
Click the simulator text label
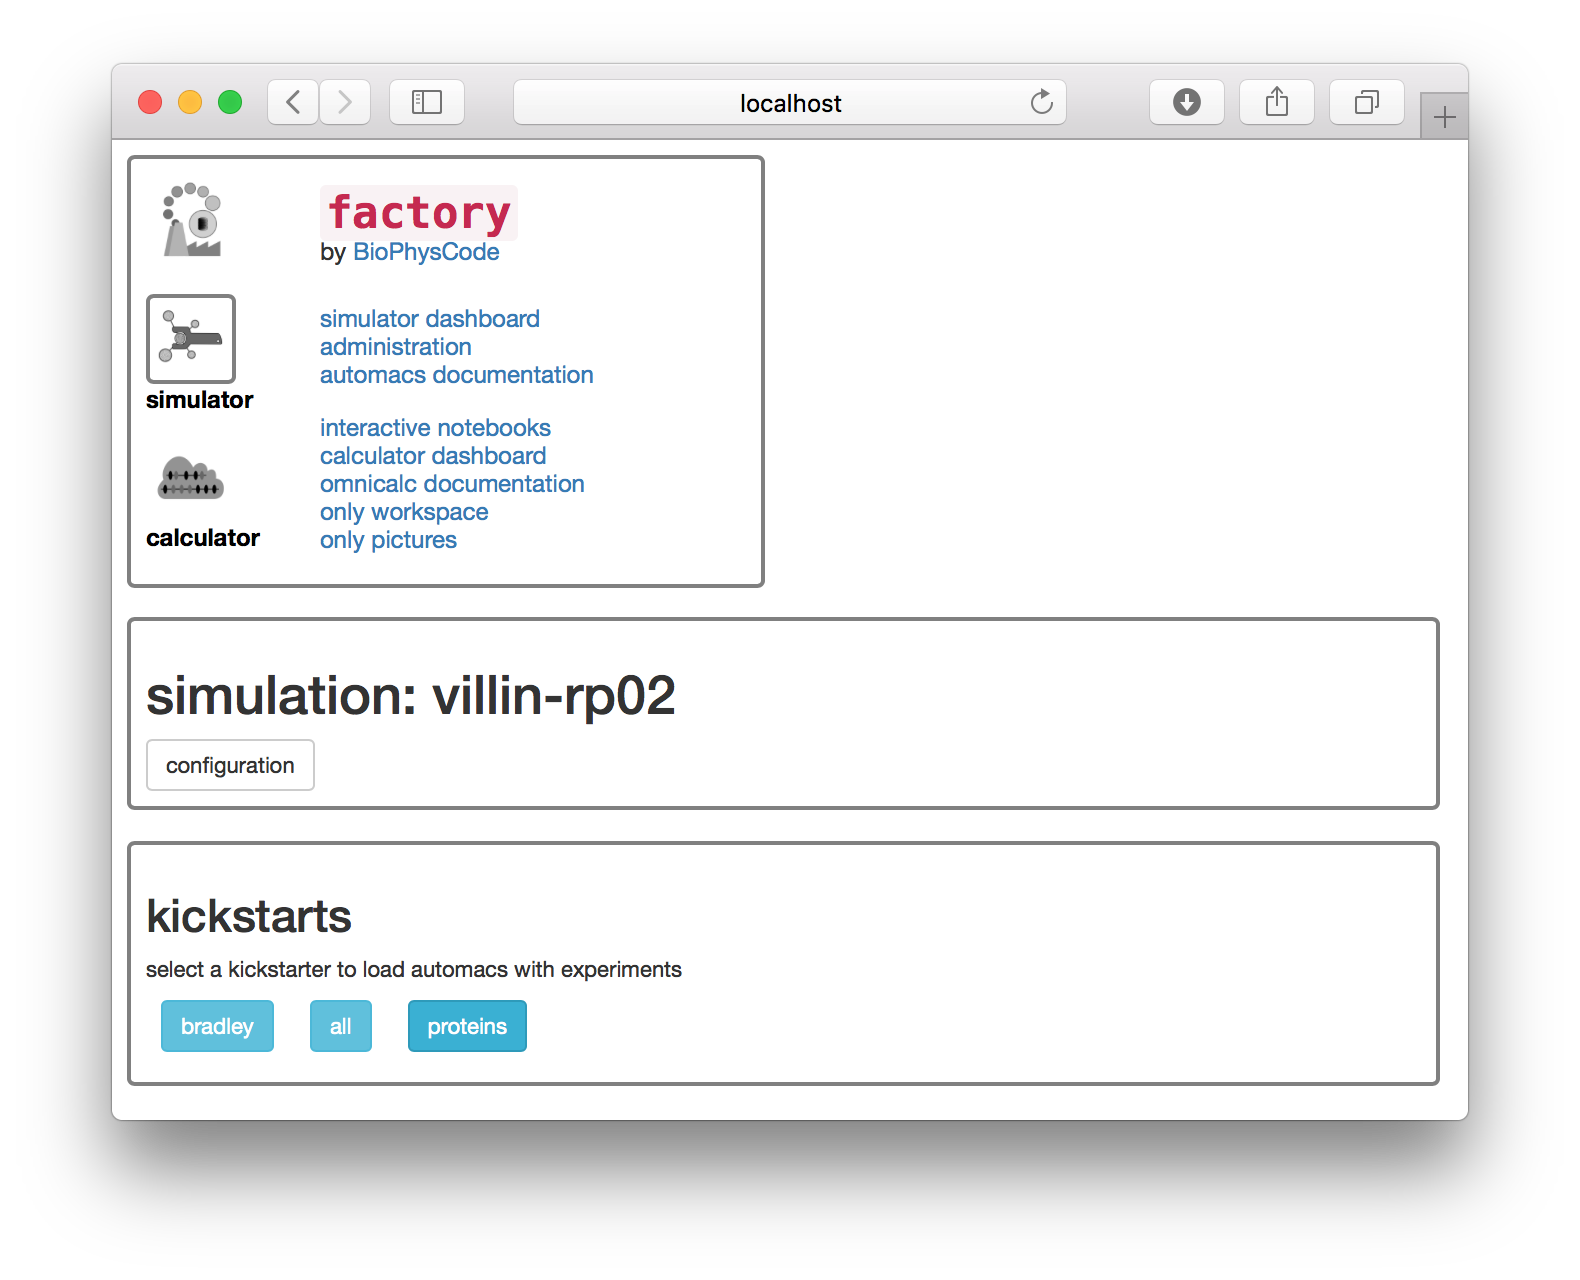click(x=200, y=400)
